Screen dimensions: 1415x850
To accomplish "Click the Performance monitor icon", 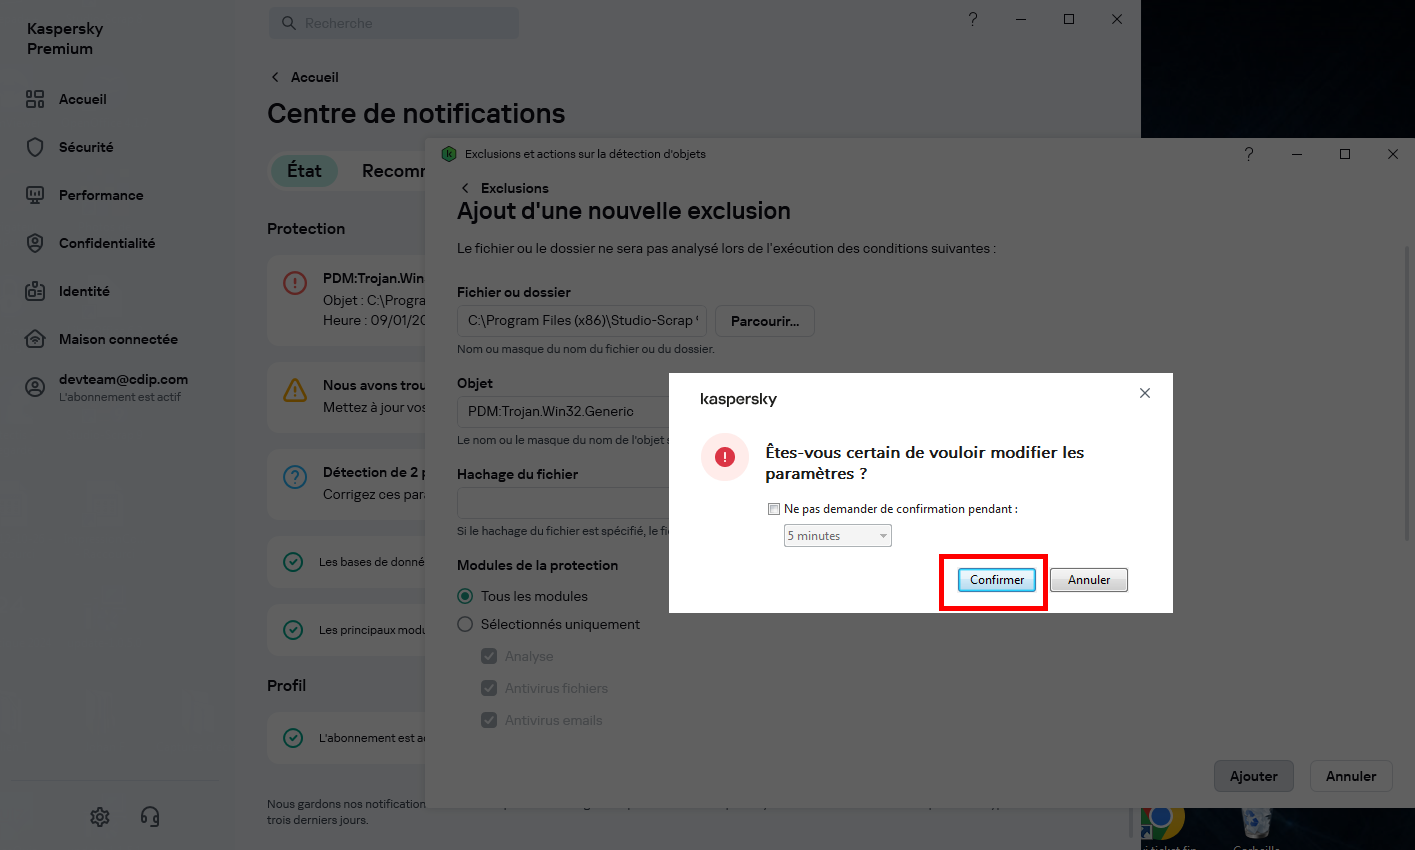I will [35, 195].
